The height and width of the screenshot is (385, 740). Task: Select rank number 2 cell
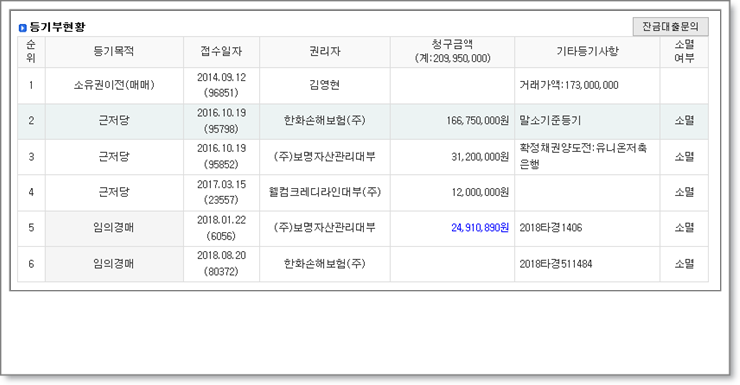(x=31, y=121)
